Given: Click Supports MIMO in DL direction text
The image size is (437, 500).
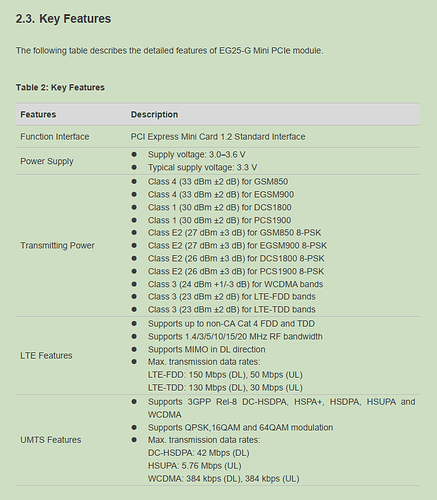Looking at the screenshot, I should click(207, 349).
